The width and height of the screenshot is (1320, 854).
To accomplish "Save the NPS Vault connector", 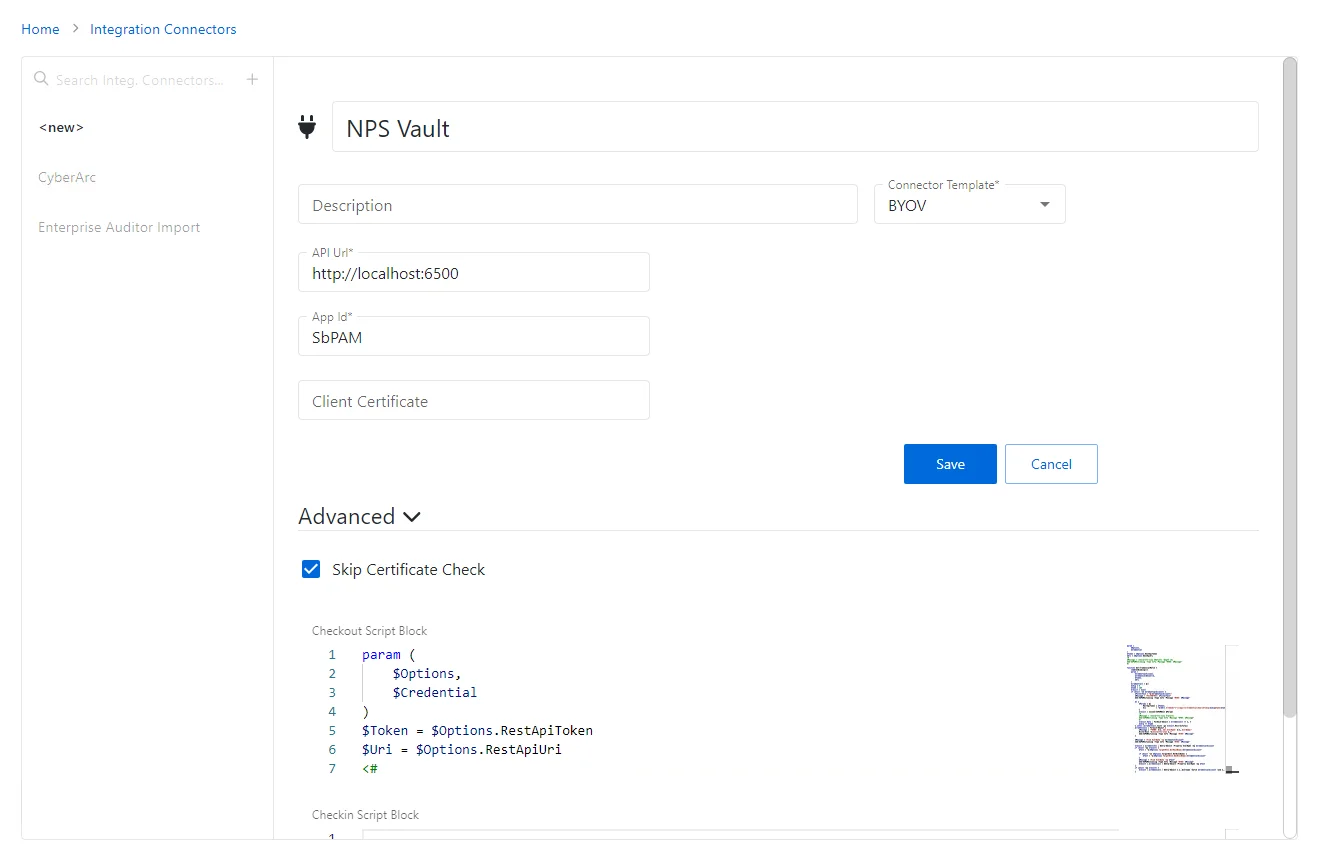I will pos(950,464).
